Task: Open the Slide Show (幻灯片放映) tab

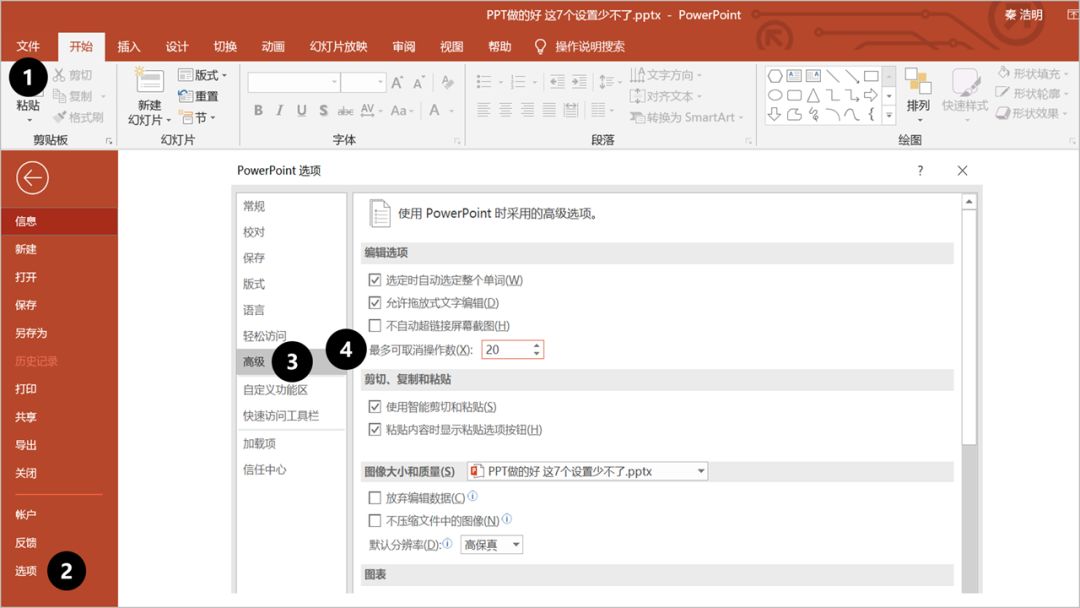Action: click(338, 46)
